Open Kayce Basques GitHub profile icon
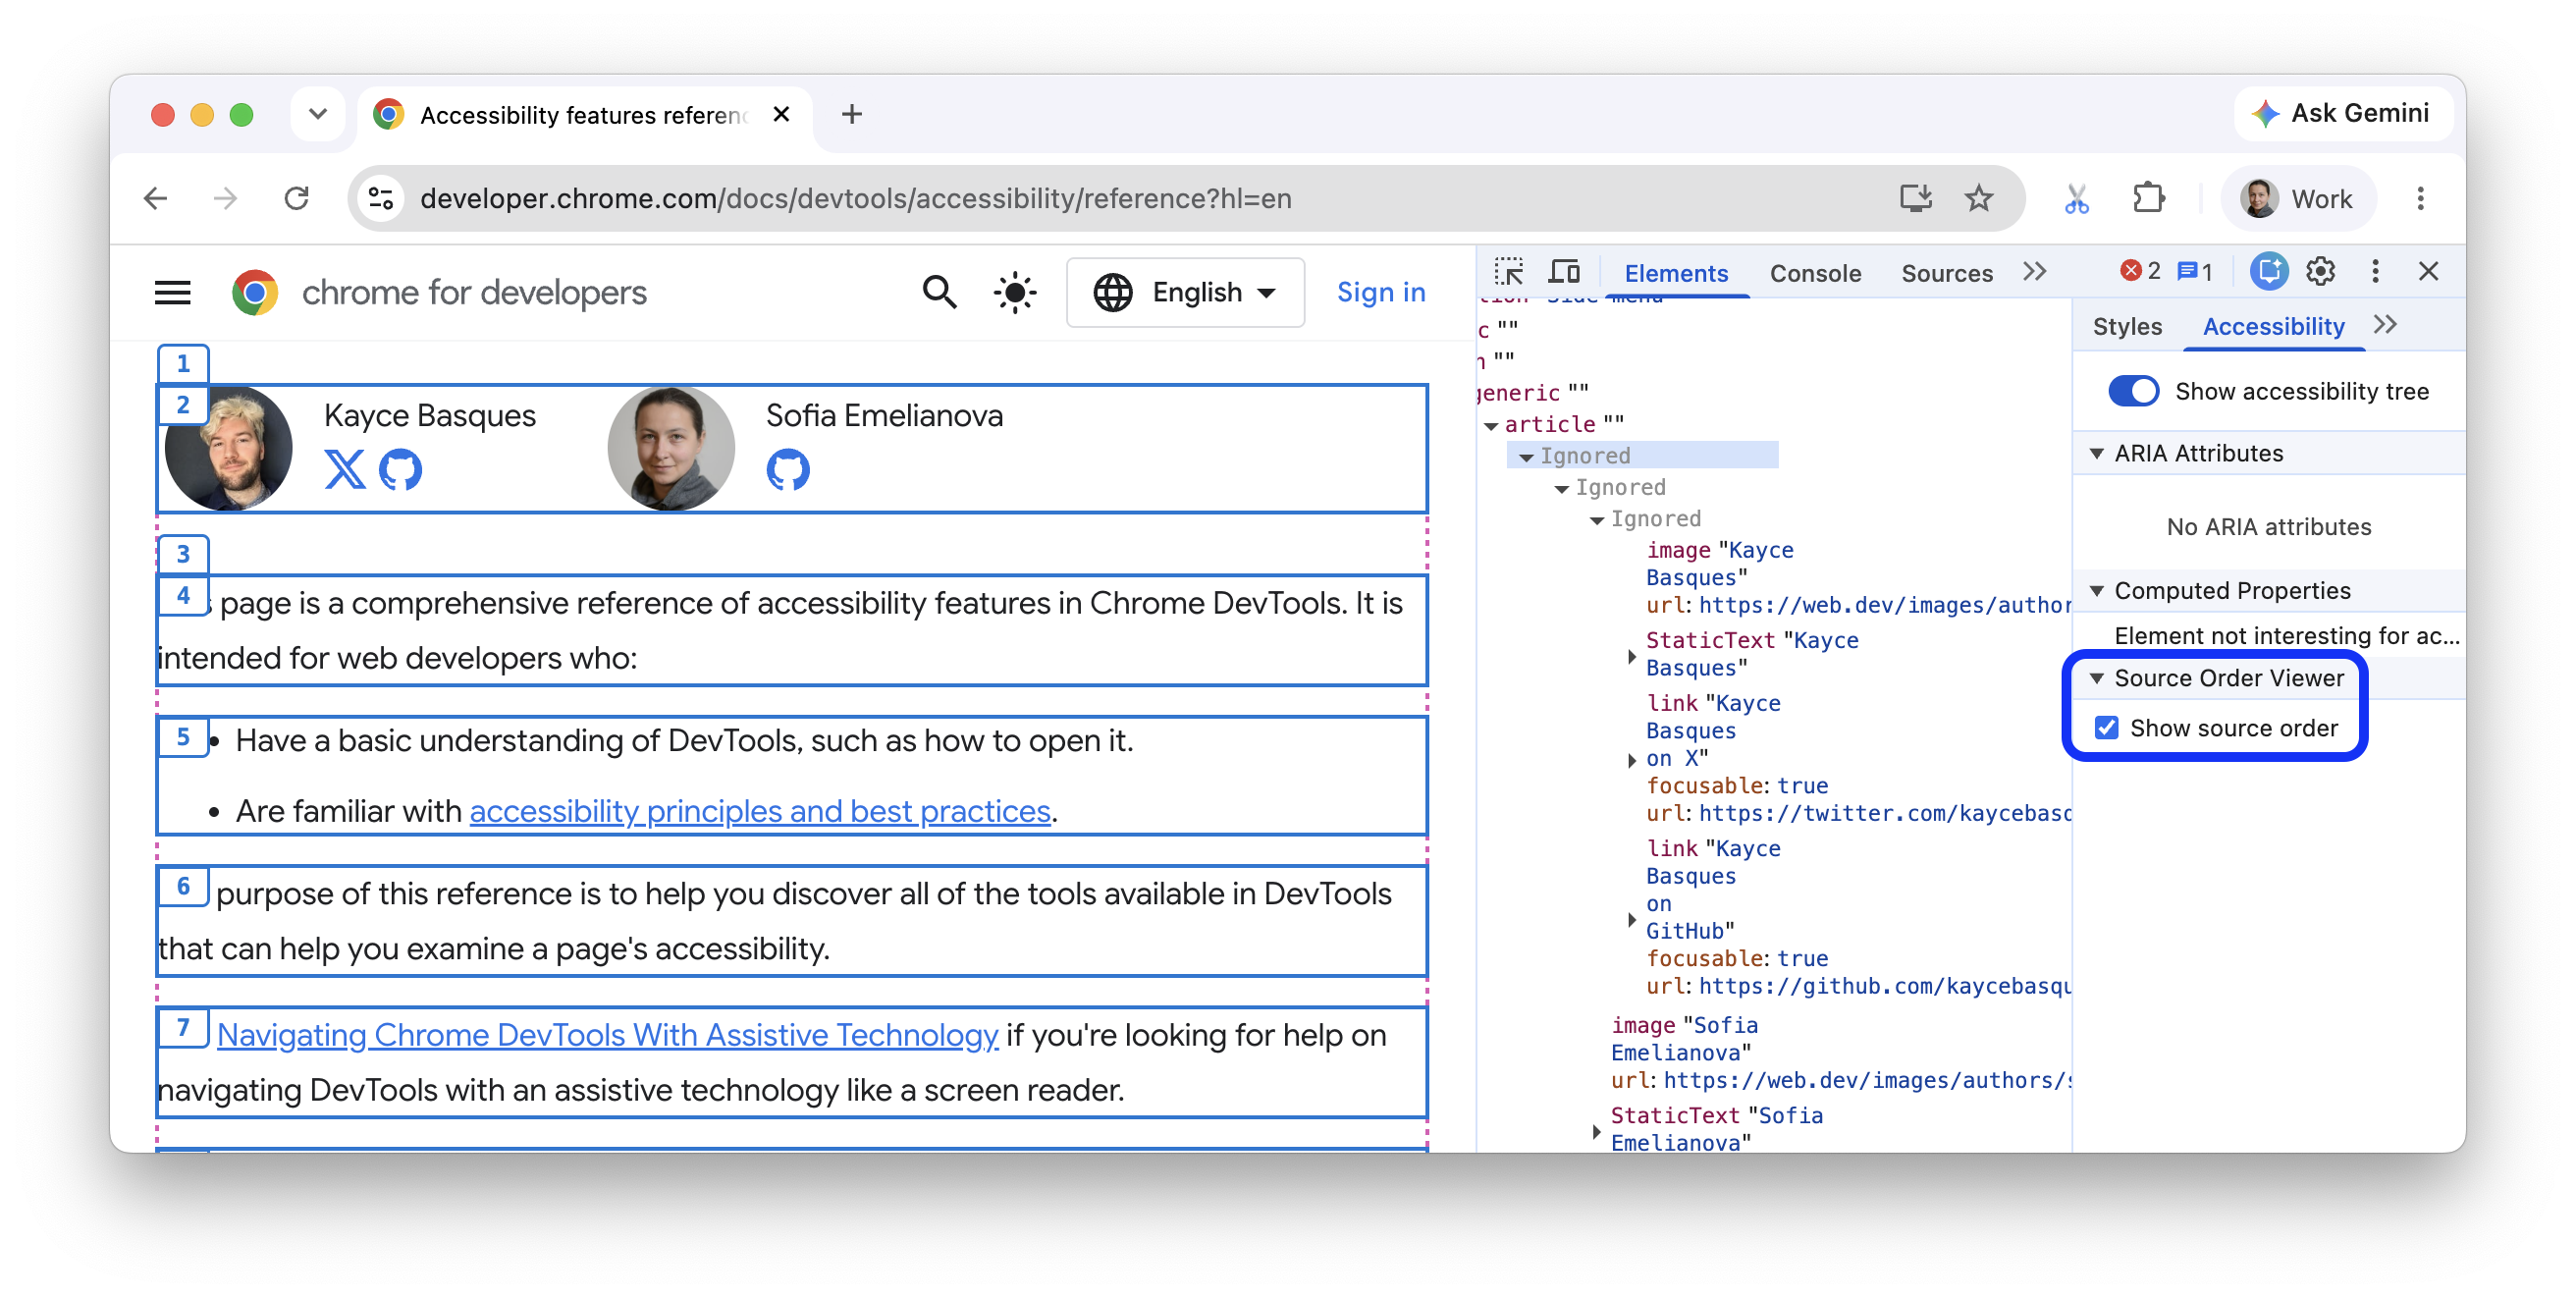The width and height of the screenshot is (2576, 1298). pyautogui.click(x=400, y=469)
